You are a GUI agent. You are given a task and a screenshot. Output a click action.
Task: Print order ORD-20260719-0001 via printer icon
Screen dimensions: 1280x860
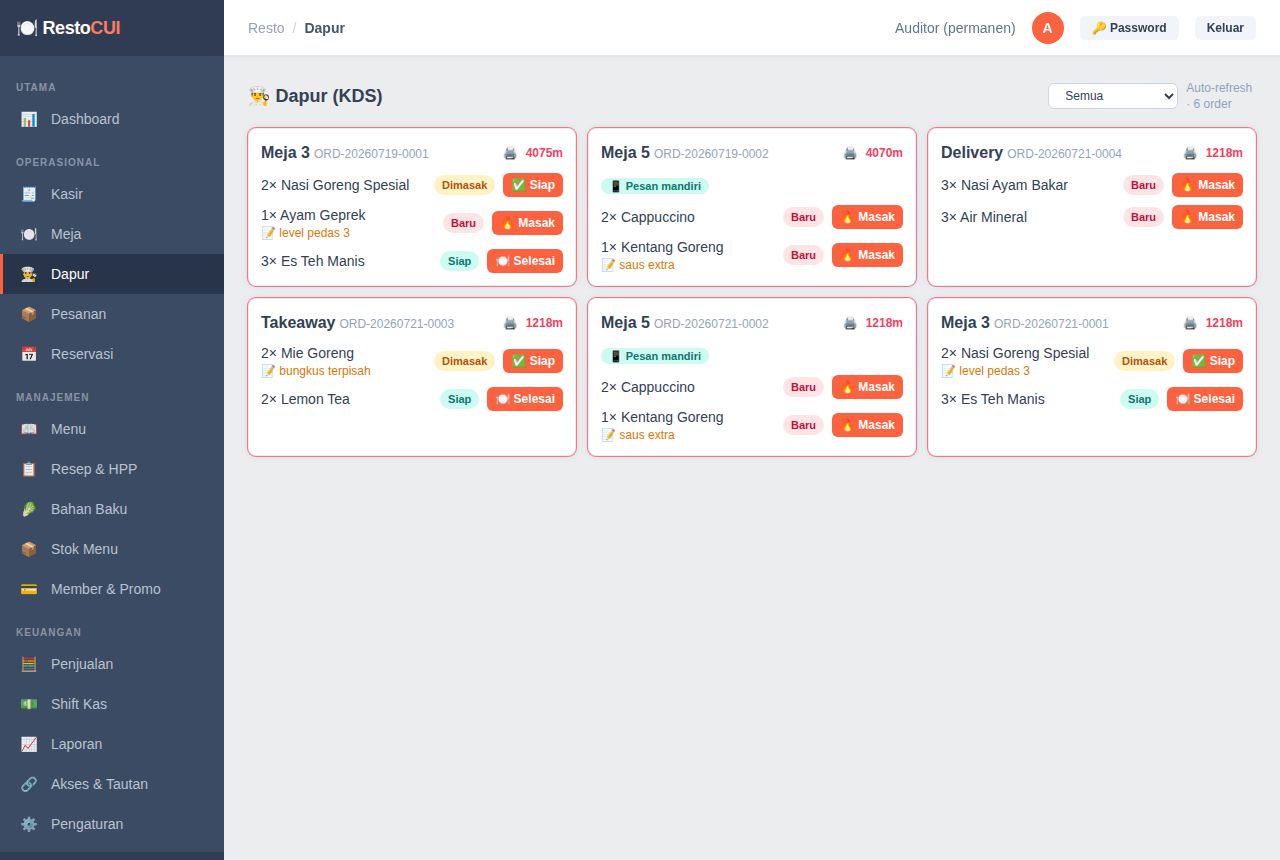tap(510, 153)
